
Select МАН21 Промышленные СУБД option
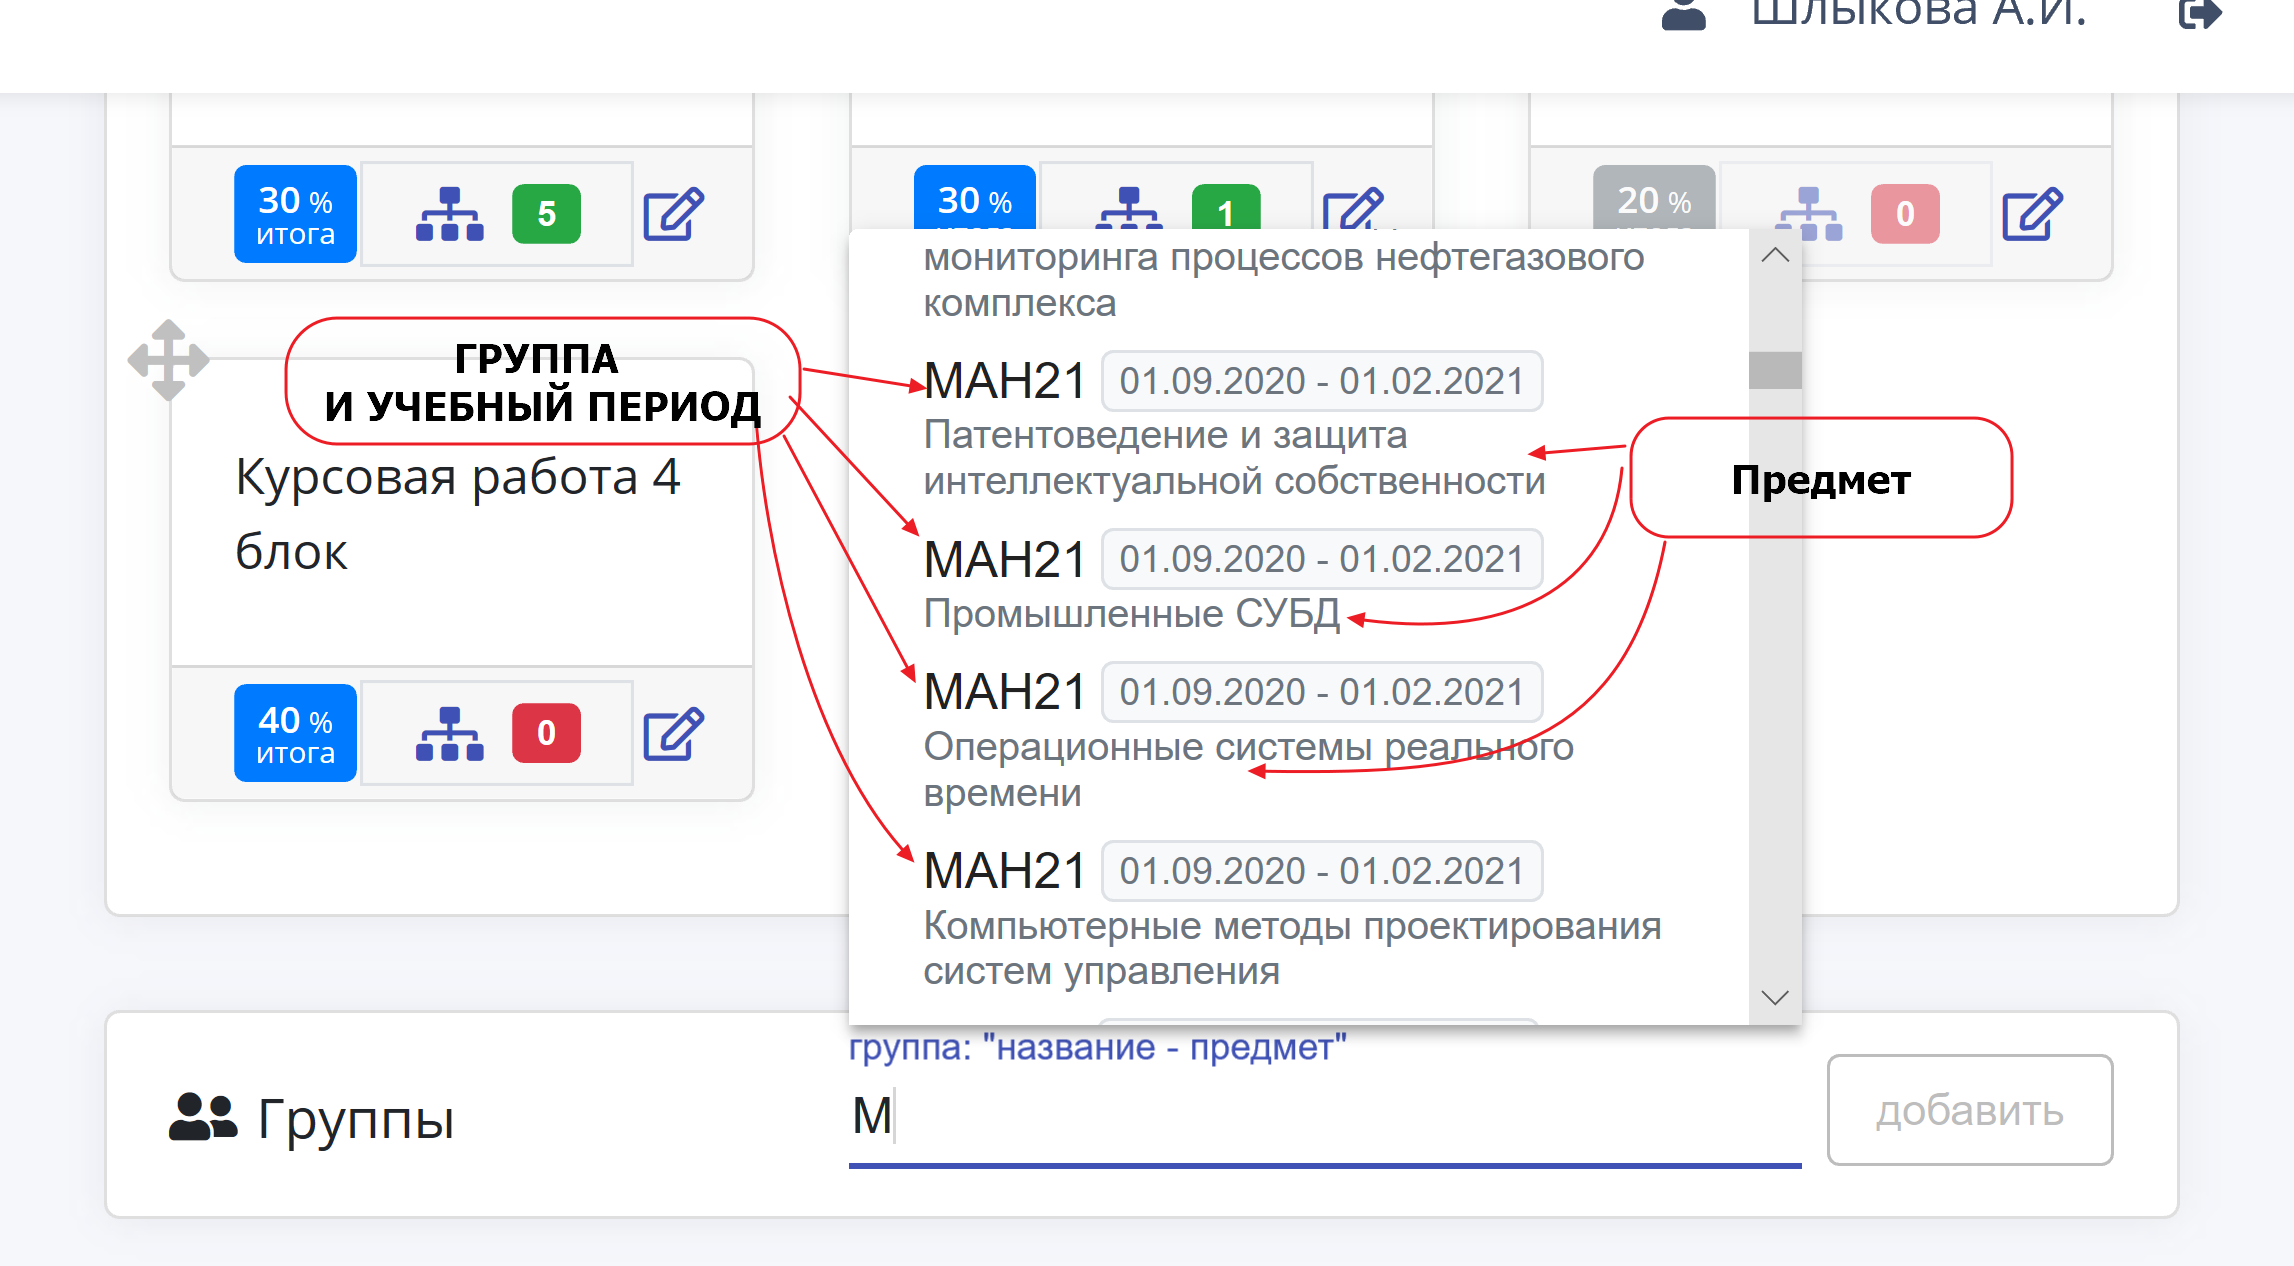1299,584
